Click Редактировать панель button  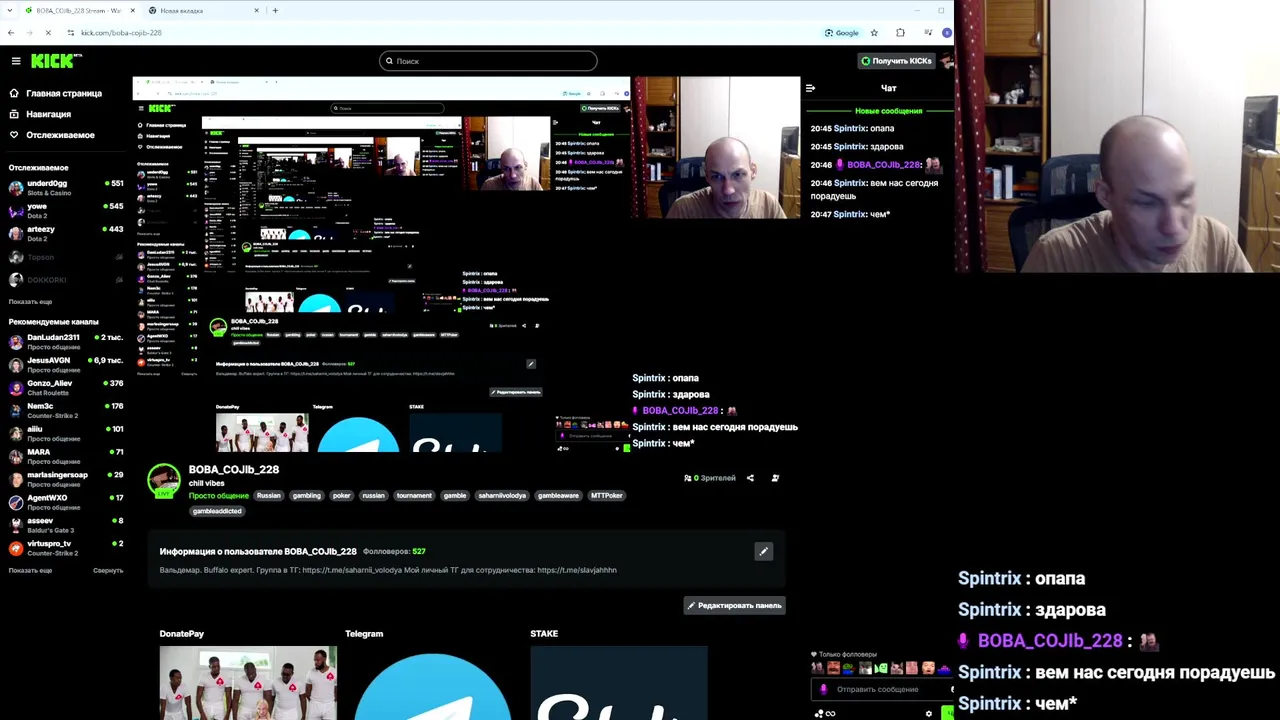(734, 606)
